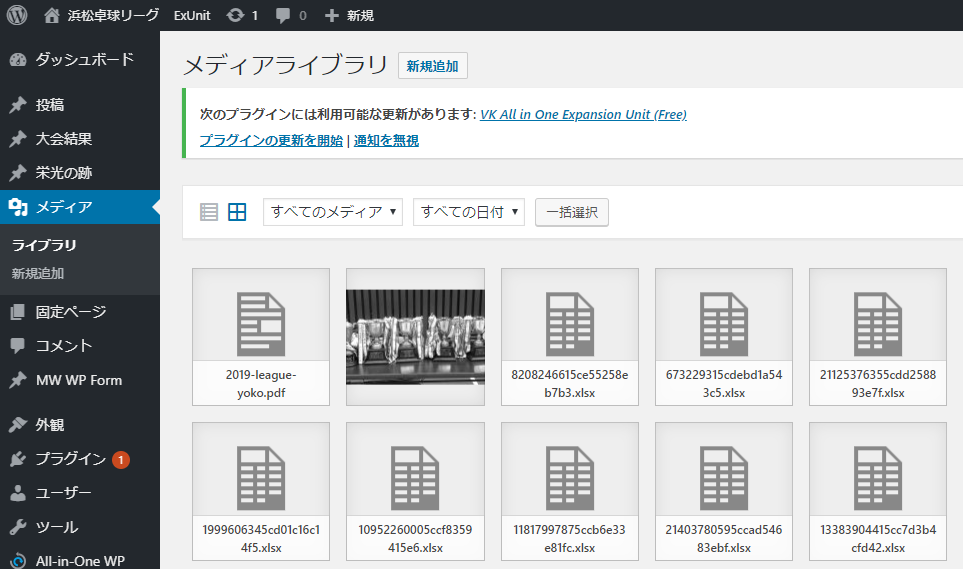Open the 浜松卓球リーグ site home icon
The image size is (963, 569).
(x=52, y=15)
